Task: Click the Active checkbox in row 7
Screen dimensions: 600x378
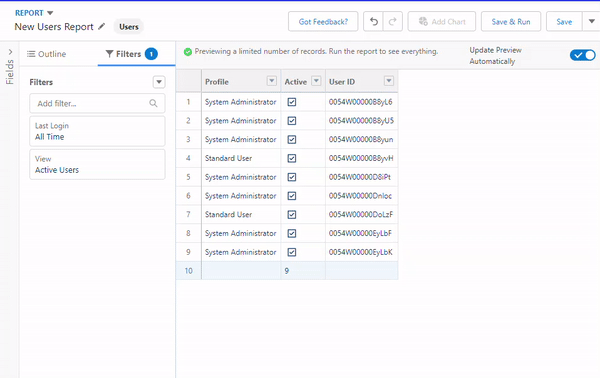Action: pyautogui.click(x=292, y=215)
